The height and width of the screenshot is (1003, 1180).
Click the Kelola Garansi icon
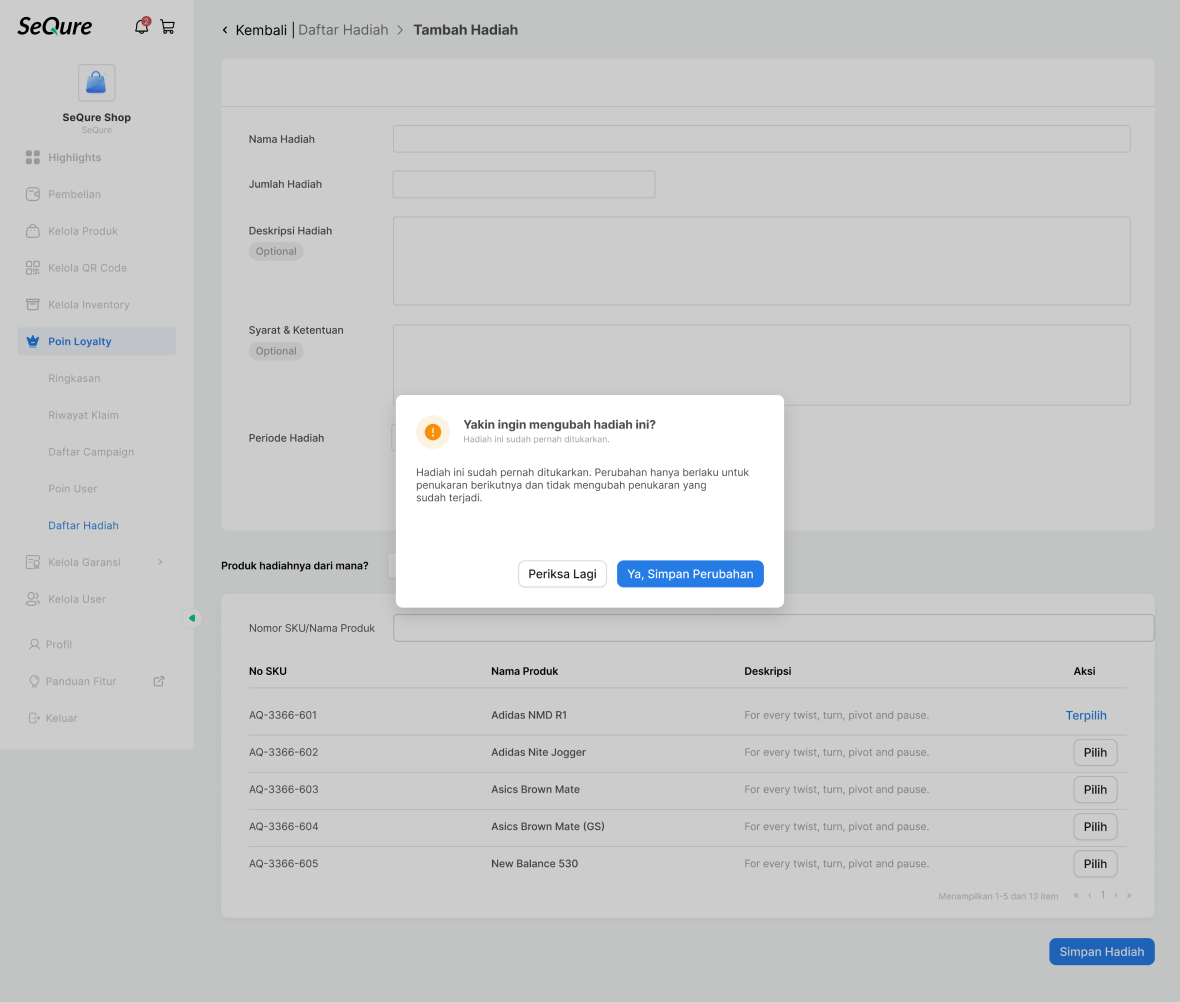pyautogui.click(x=32, y=562)
